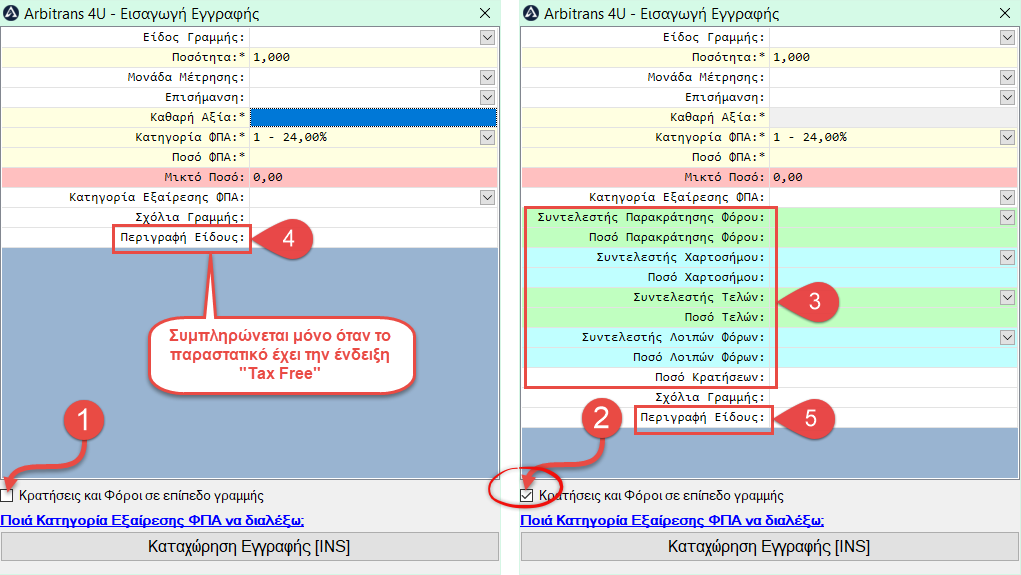Click Ποσό Λοιπών Φόρων field

click(893, 357)
